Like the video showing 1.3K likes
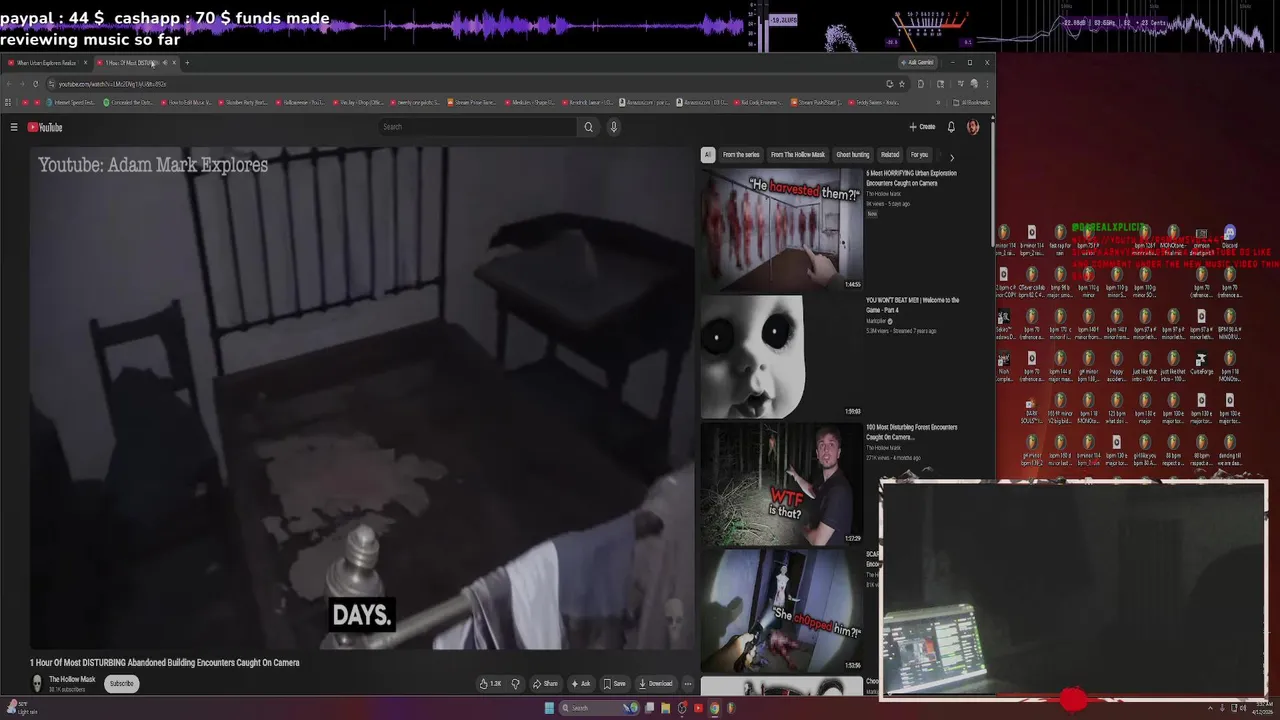This screenshot has width=1280, height=720. pos(490,684)
